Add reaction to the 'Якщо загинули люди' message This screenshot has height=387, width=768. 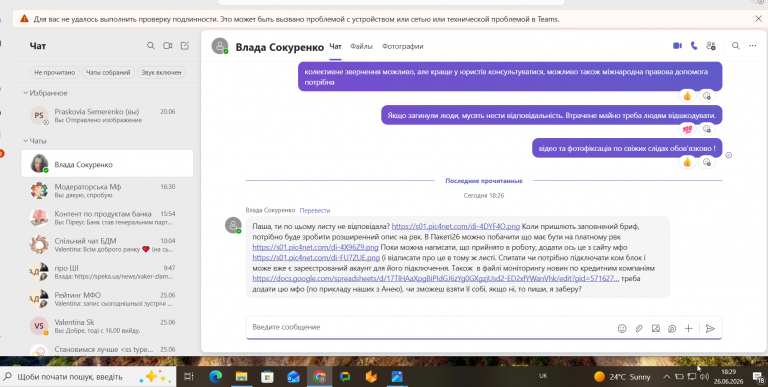pyautogui.click(x=706, y=129)
